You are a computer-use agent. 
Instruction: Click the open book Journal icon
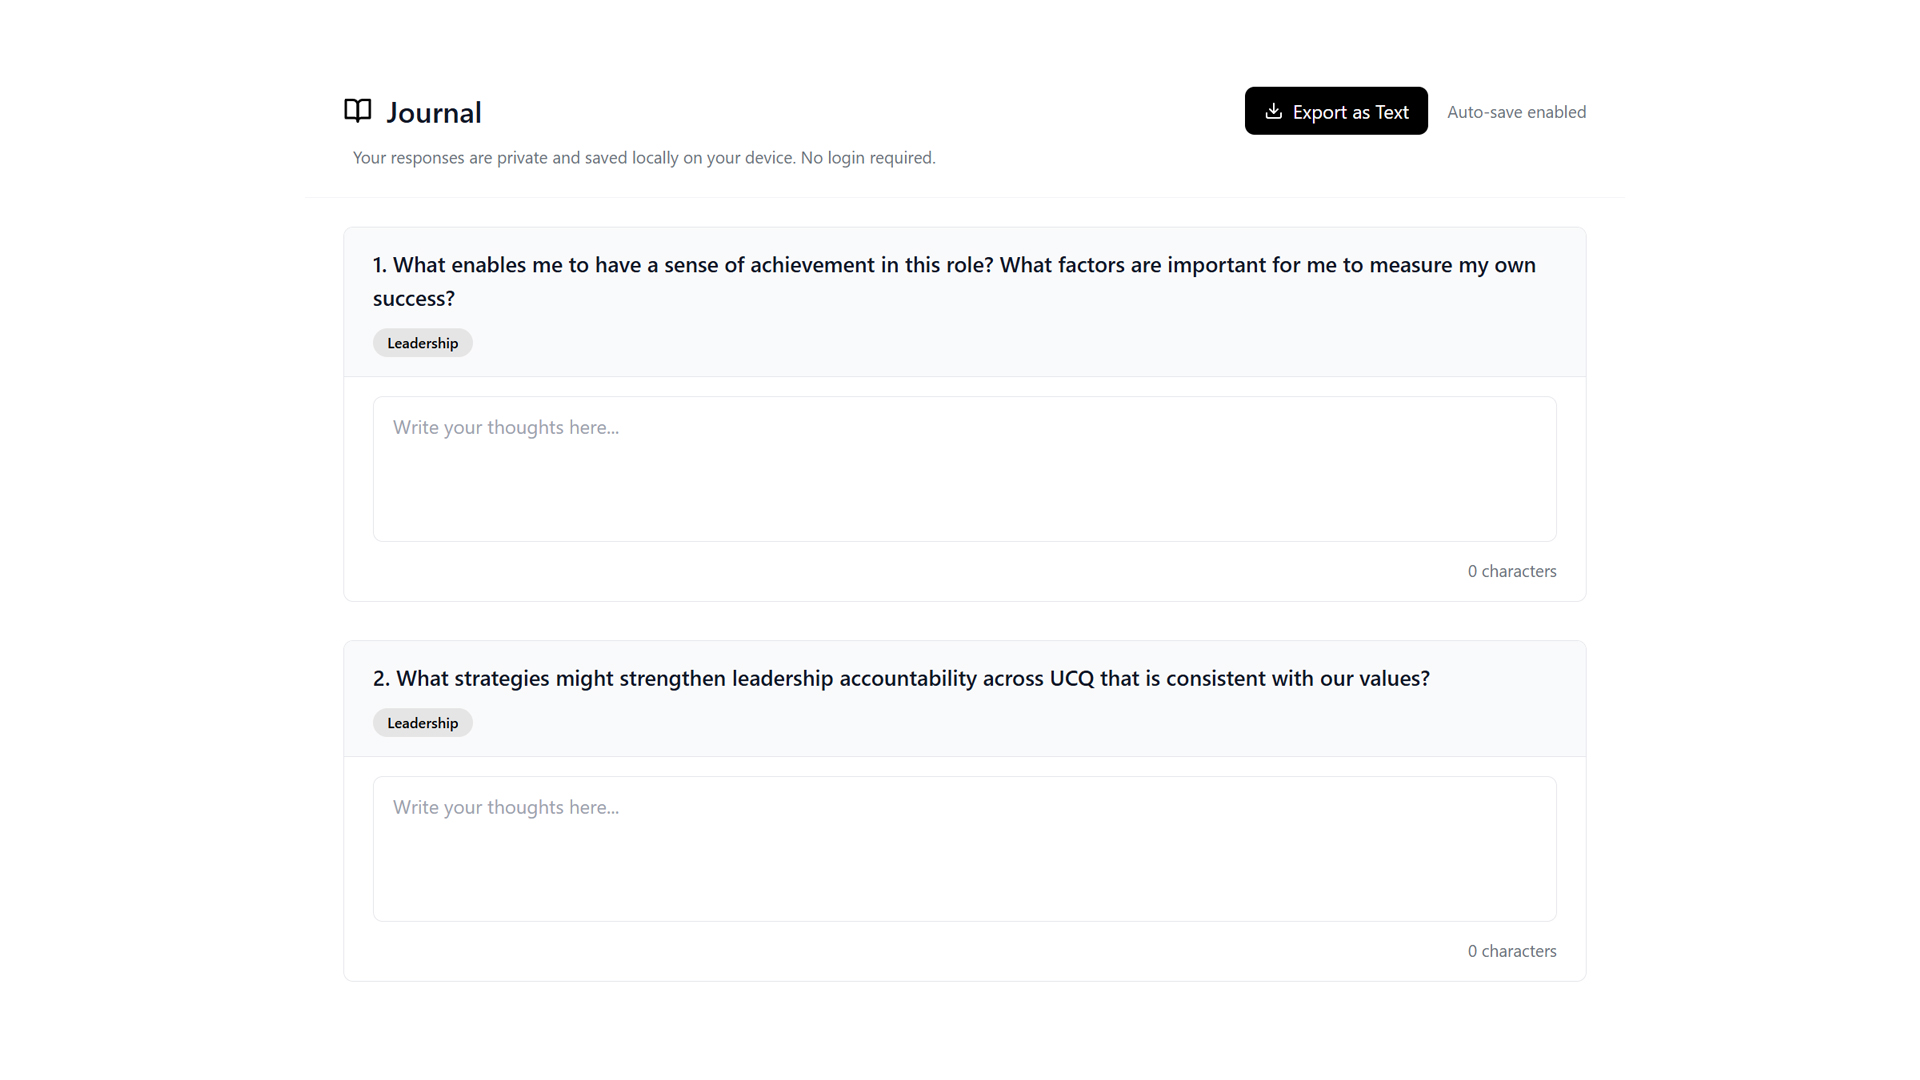pyautogui.click(x=357, y=111)
